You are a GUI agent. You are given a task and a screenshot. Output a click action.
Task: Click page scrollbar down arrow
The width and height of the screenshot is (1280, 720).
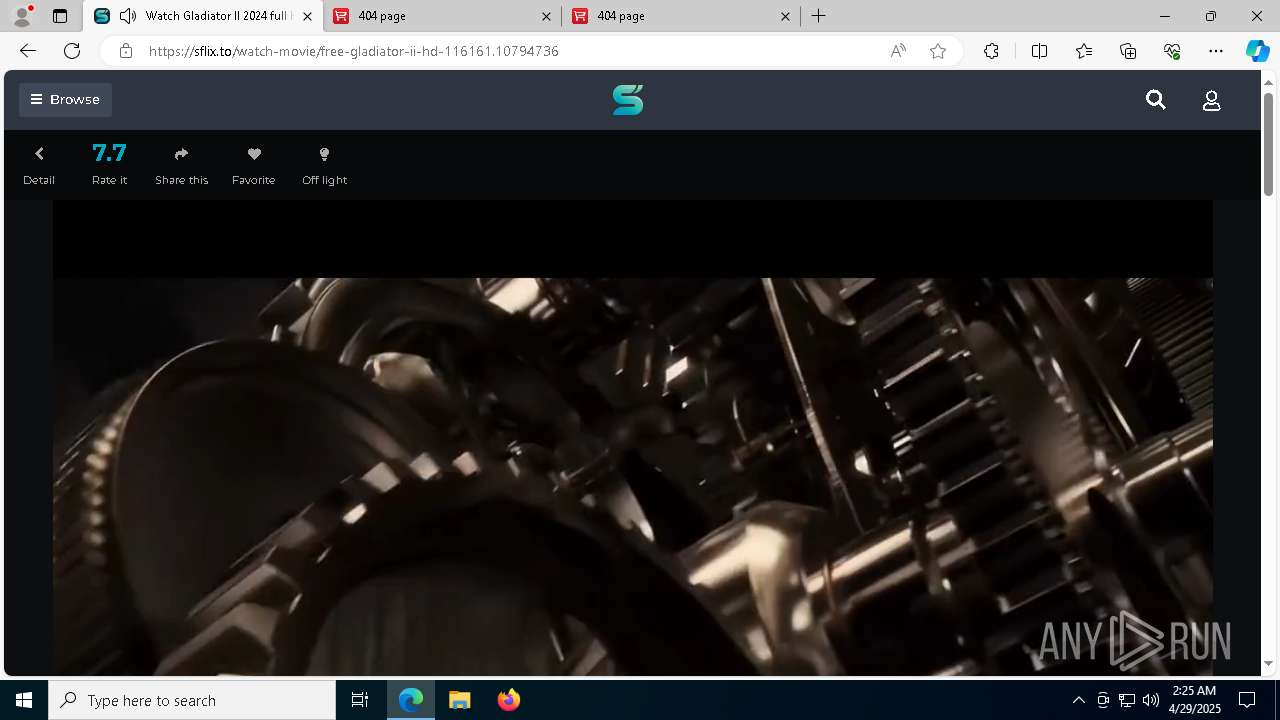pos(1269,663)
